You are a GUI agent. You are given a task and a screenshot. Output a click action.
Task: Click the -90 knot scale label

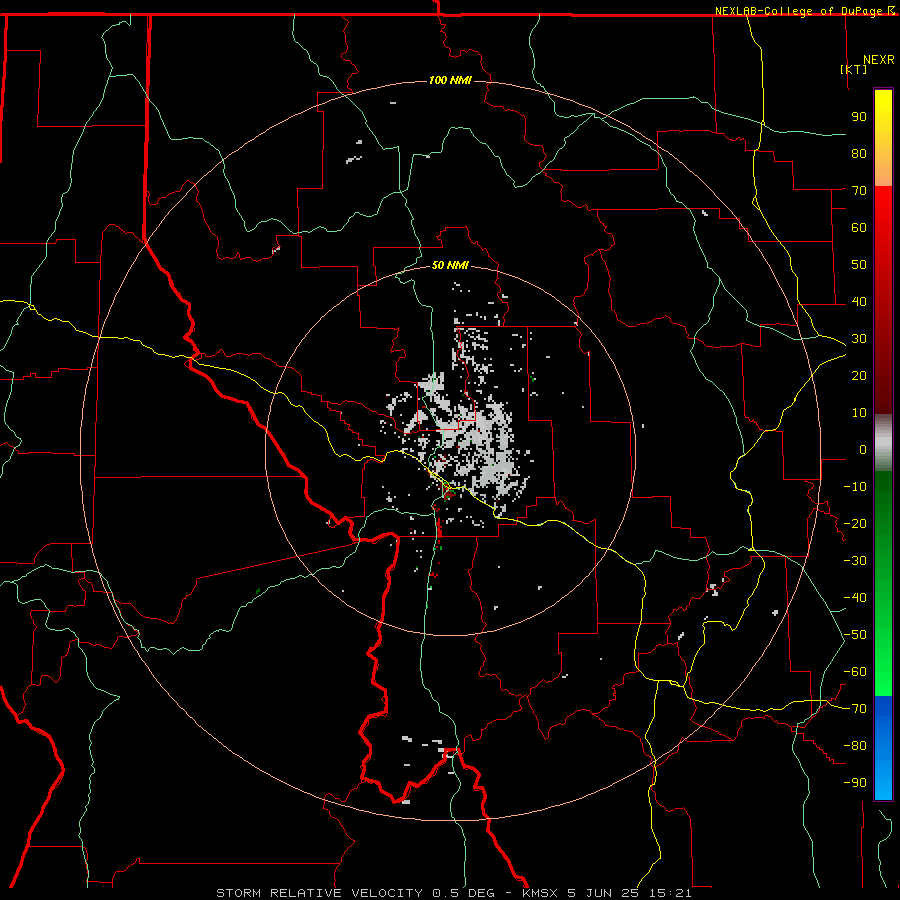tap(855, 783)
